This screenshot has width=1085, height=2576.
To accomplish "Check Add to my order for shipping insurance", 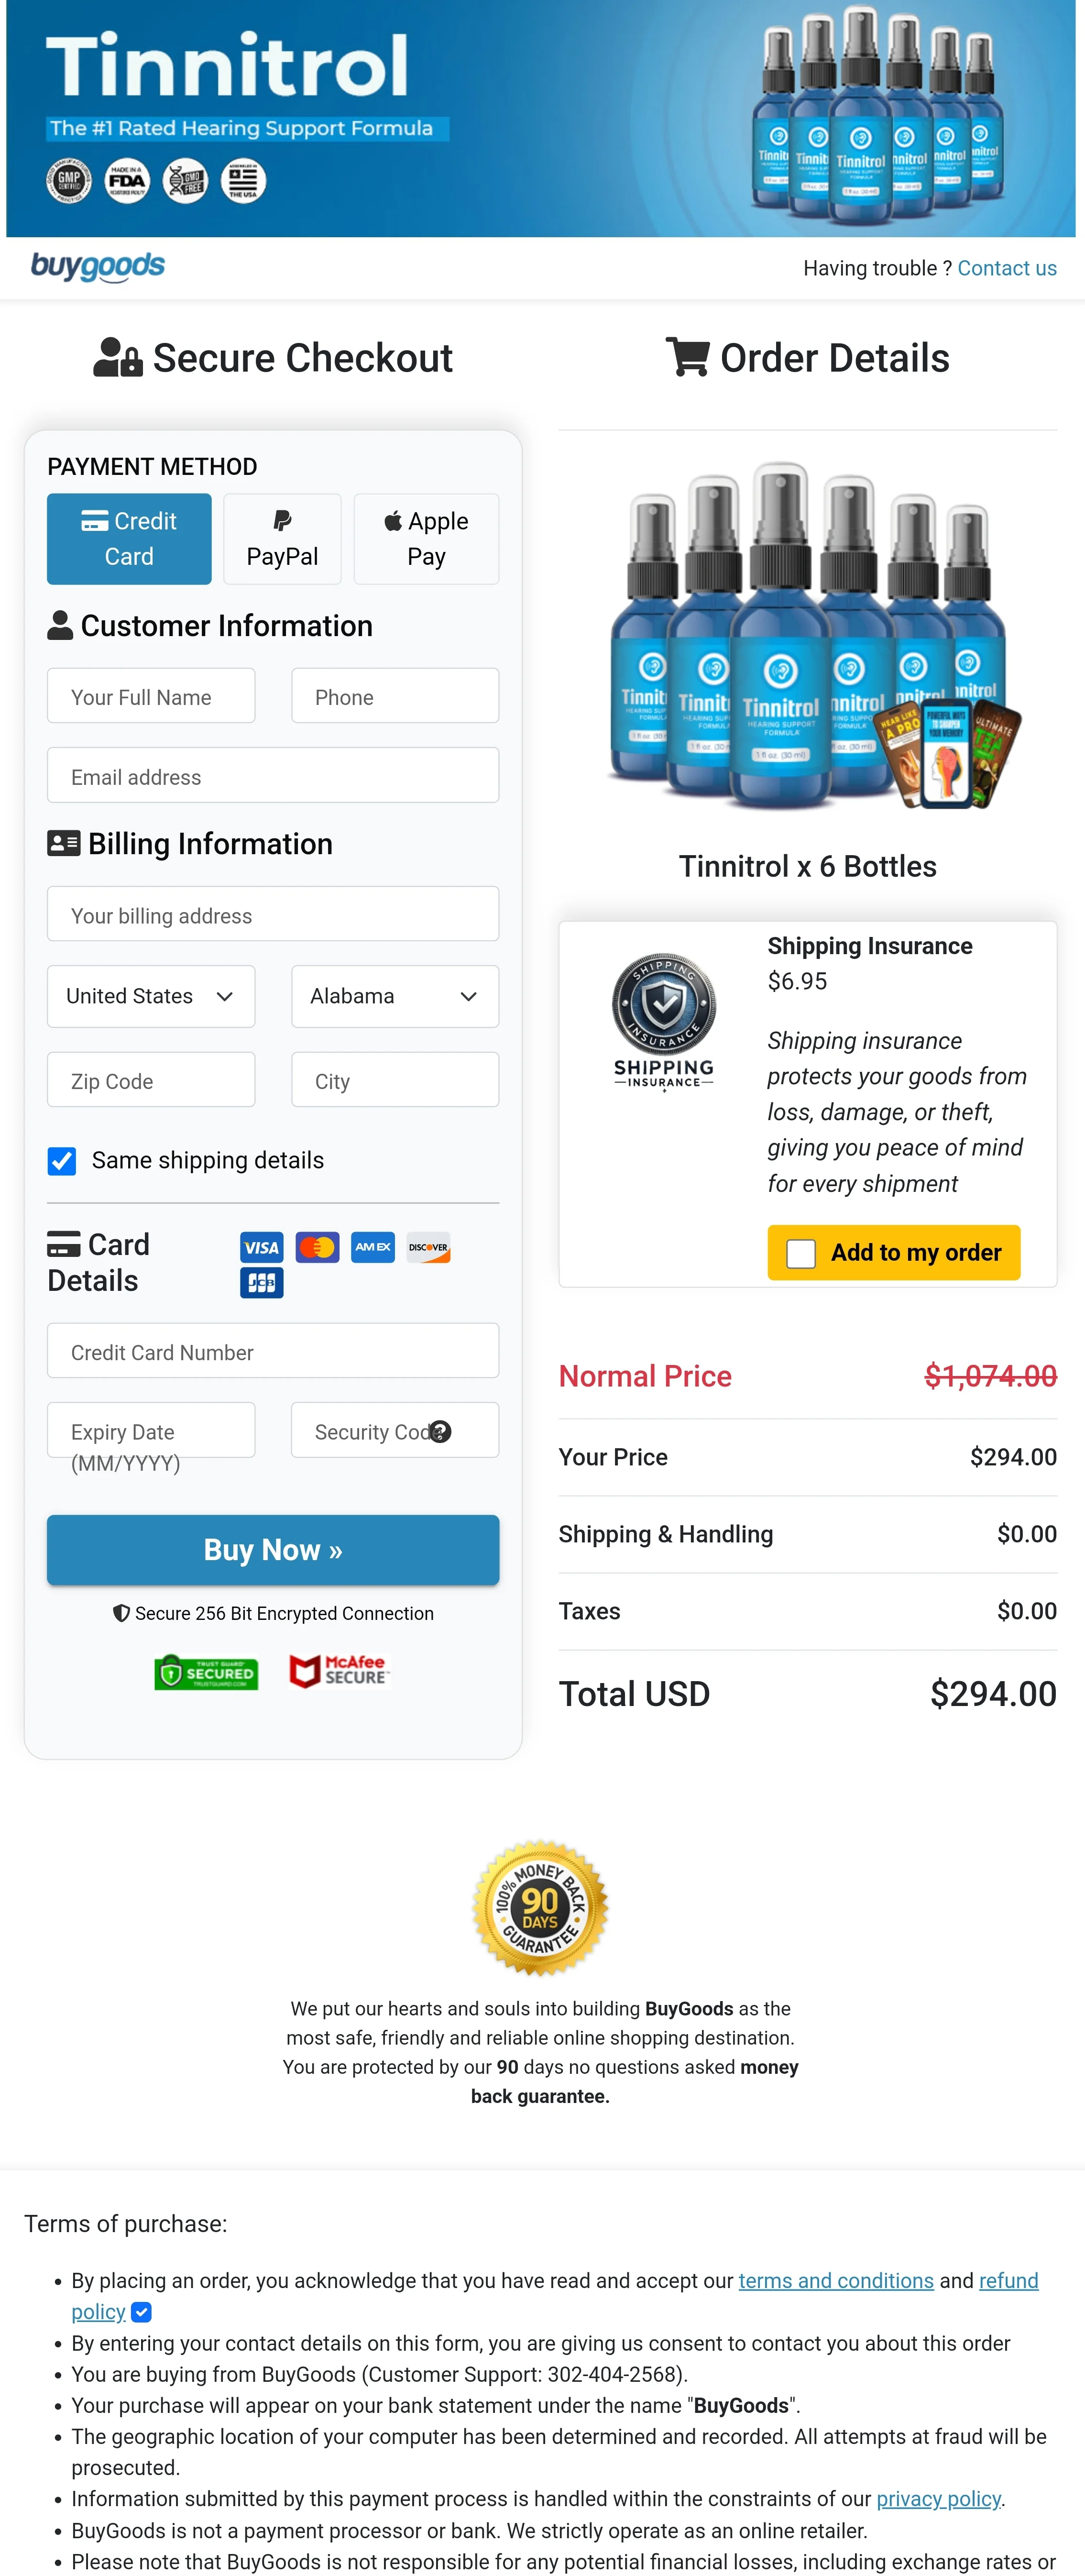I will pyautogui.click(x=800, y=1252).
